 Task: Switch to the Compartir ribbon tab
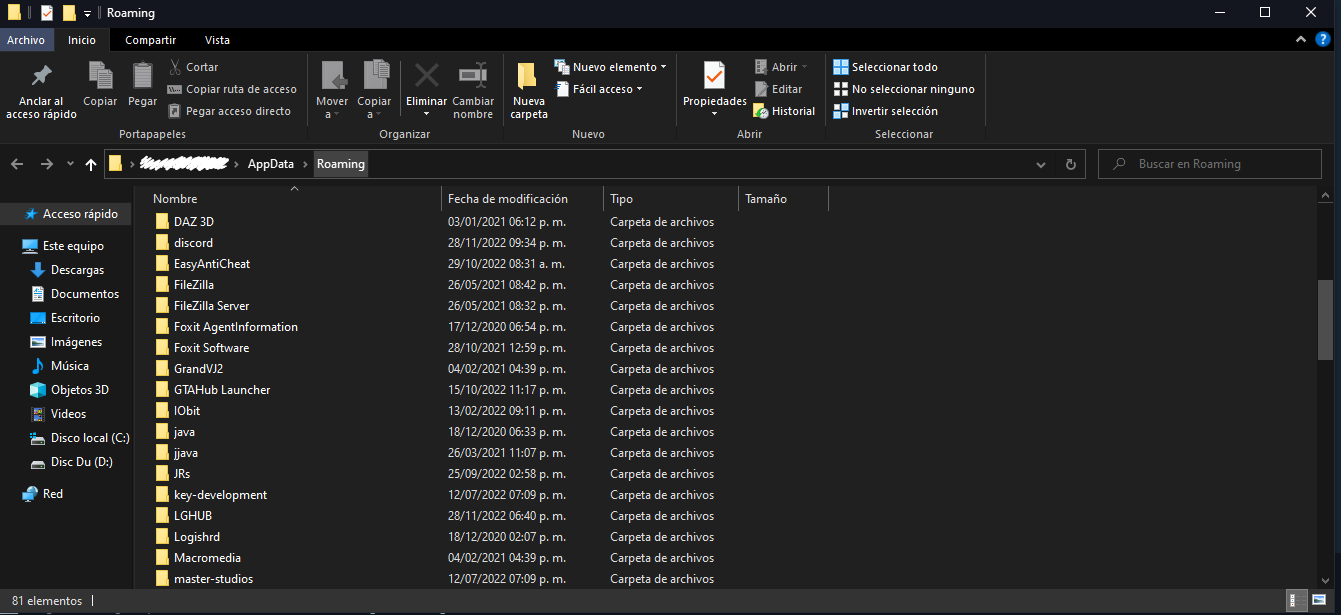[150, 40]
